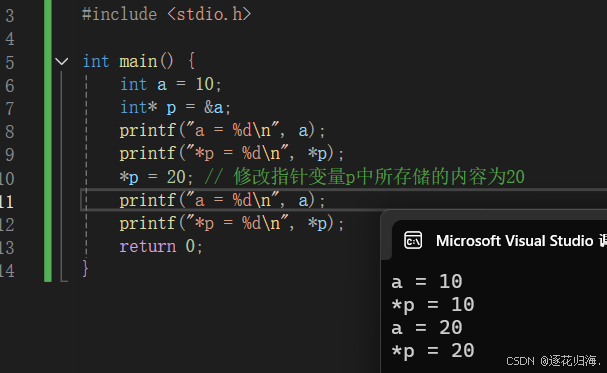Viewport: 607px width, 373px height.
Task: Click line number 6 in gutter
Action: click(10, 86)
